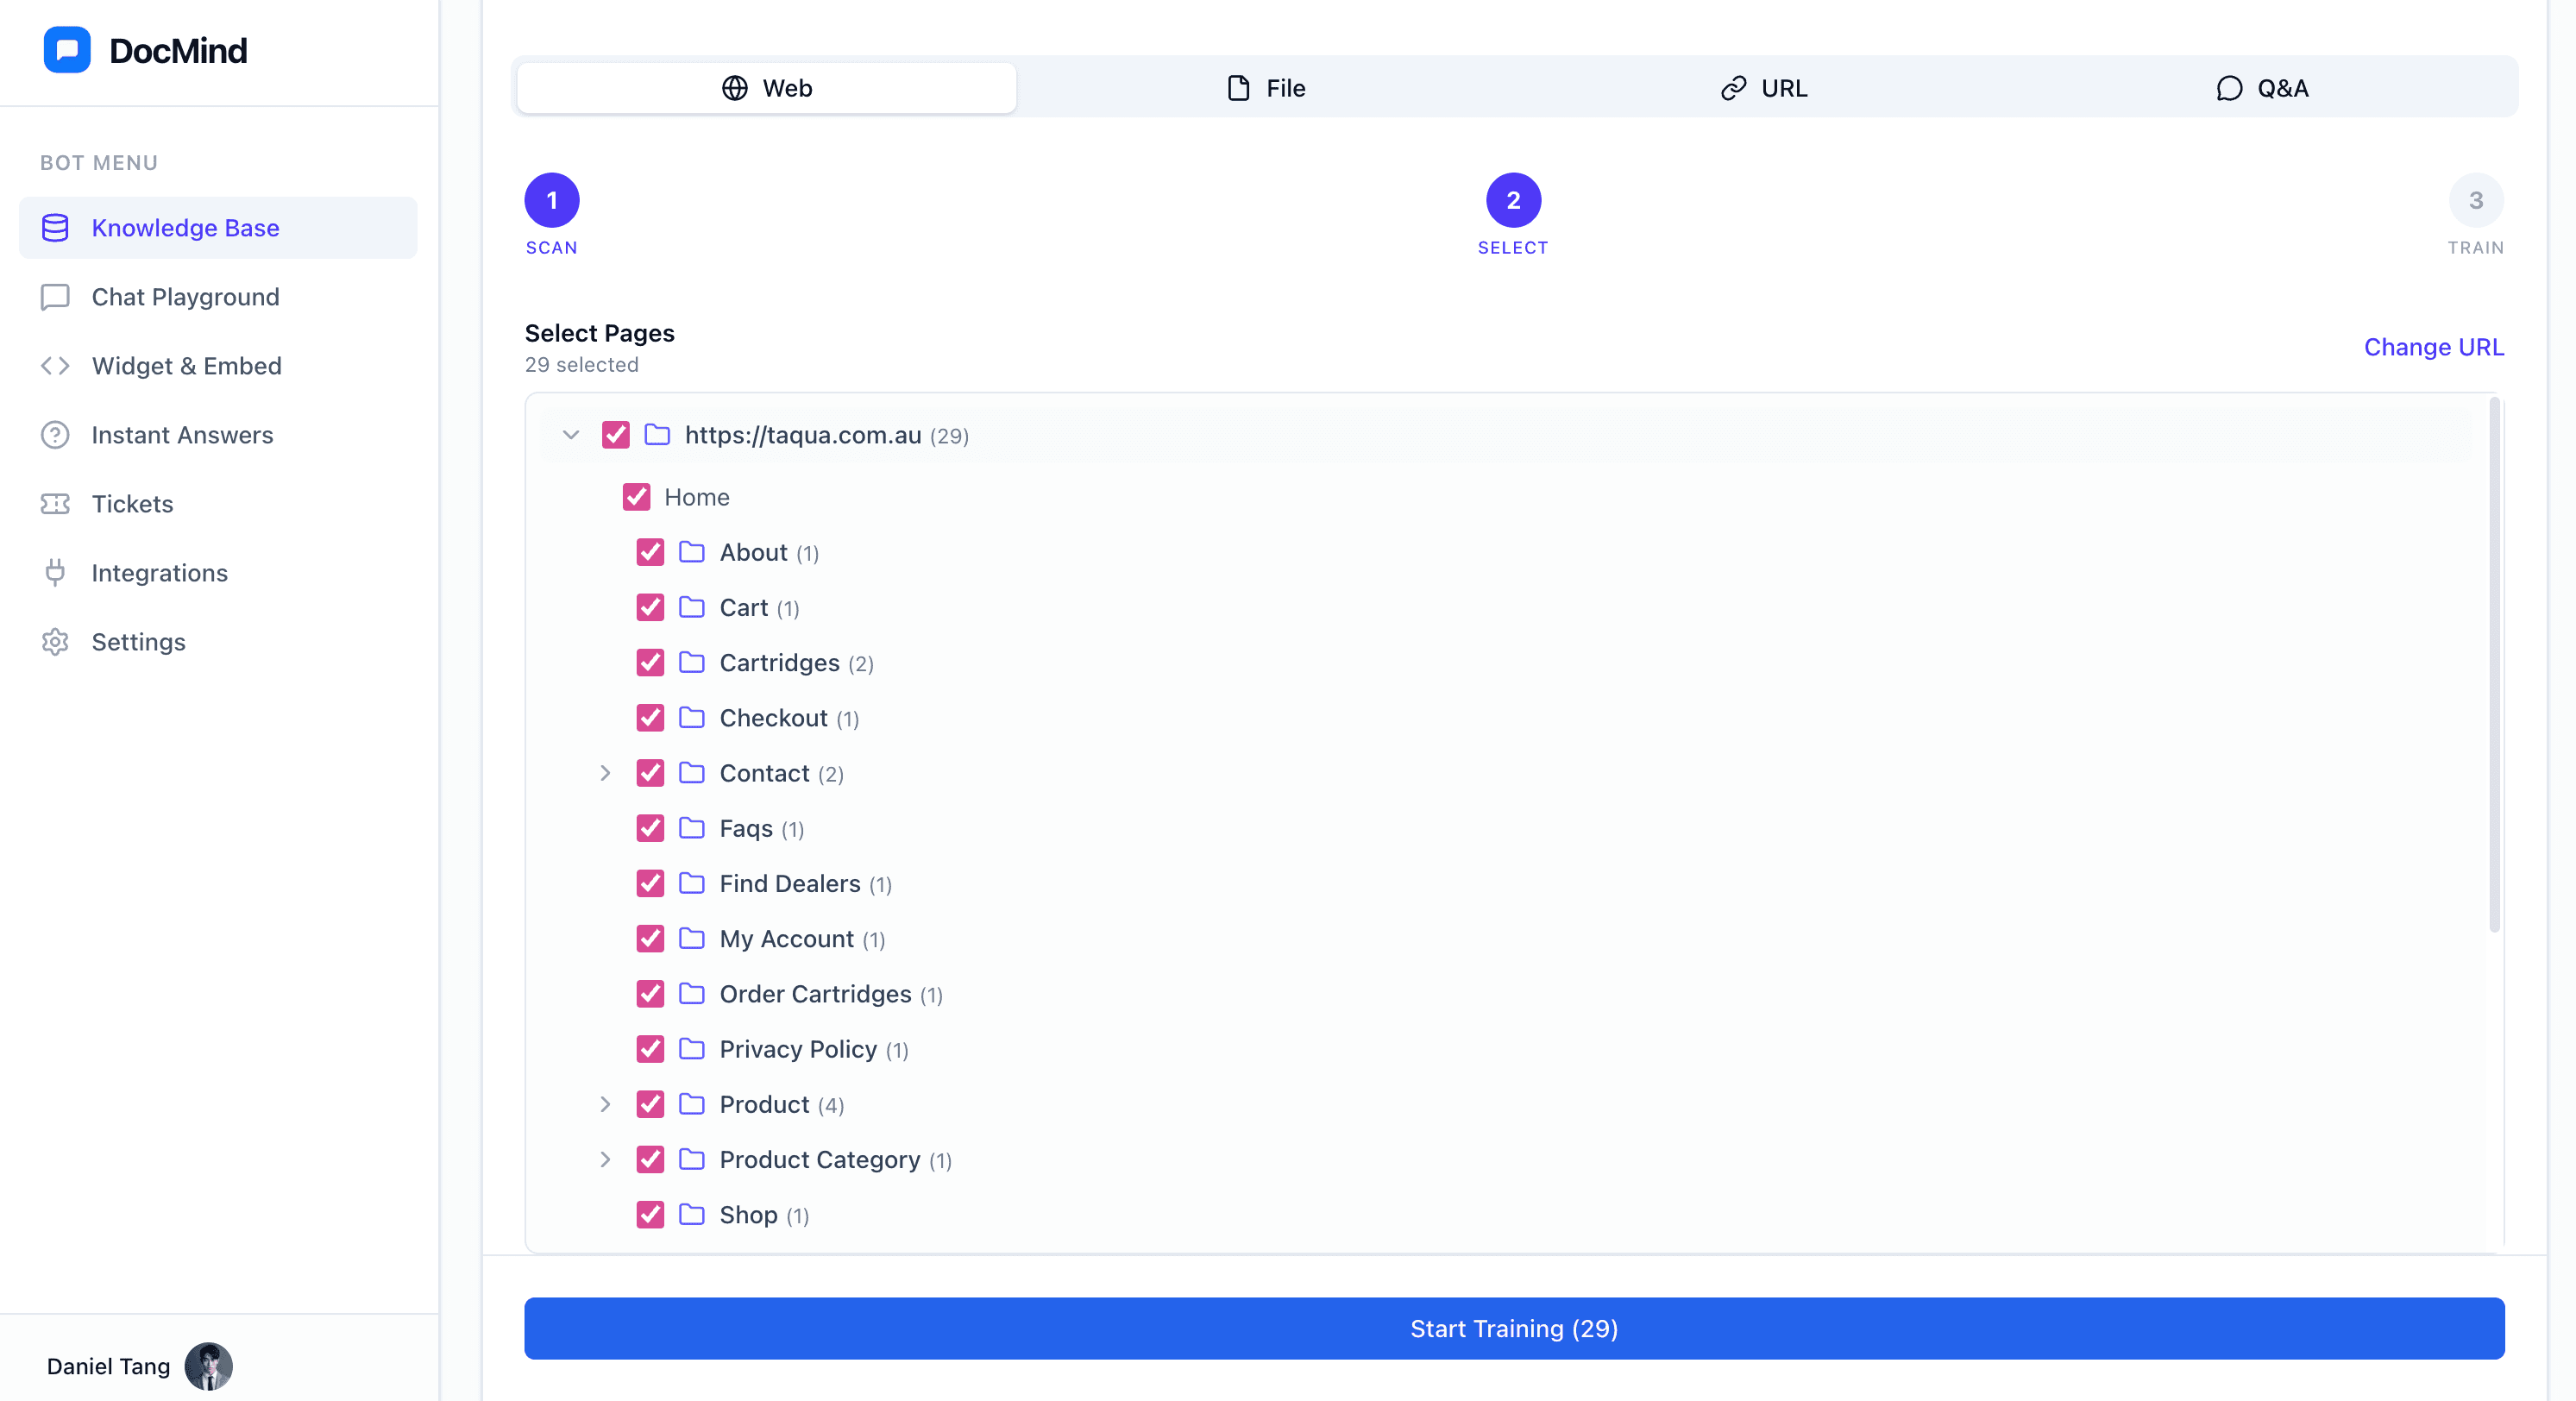
Task: Uncheck the Home page checkbox
Action: point(637,497)
